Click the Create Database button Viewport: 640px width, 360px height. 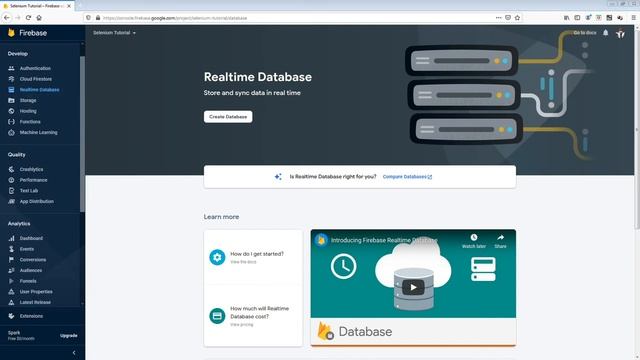228,117
